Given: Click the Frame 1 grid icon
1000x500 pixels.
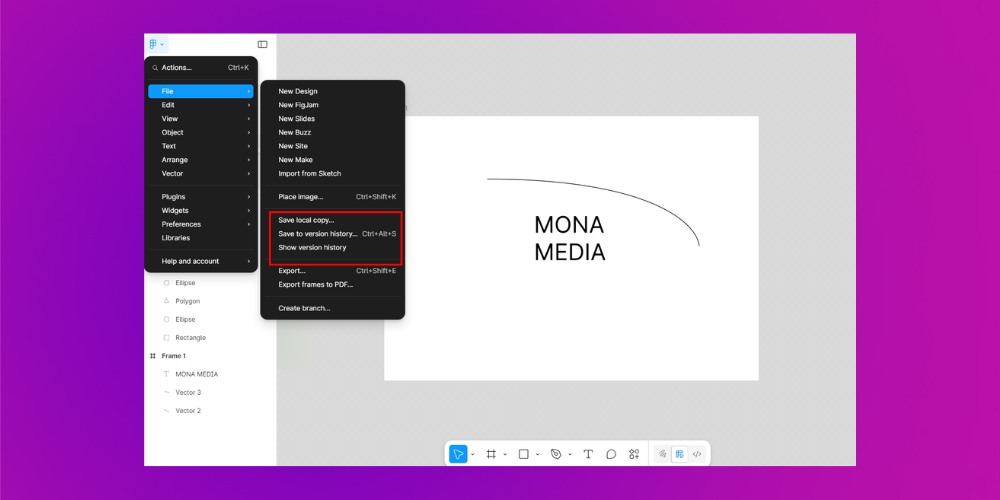Looking at the screenshot, I should click(152, 356).
